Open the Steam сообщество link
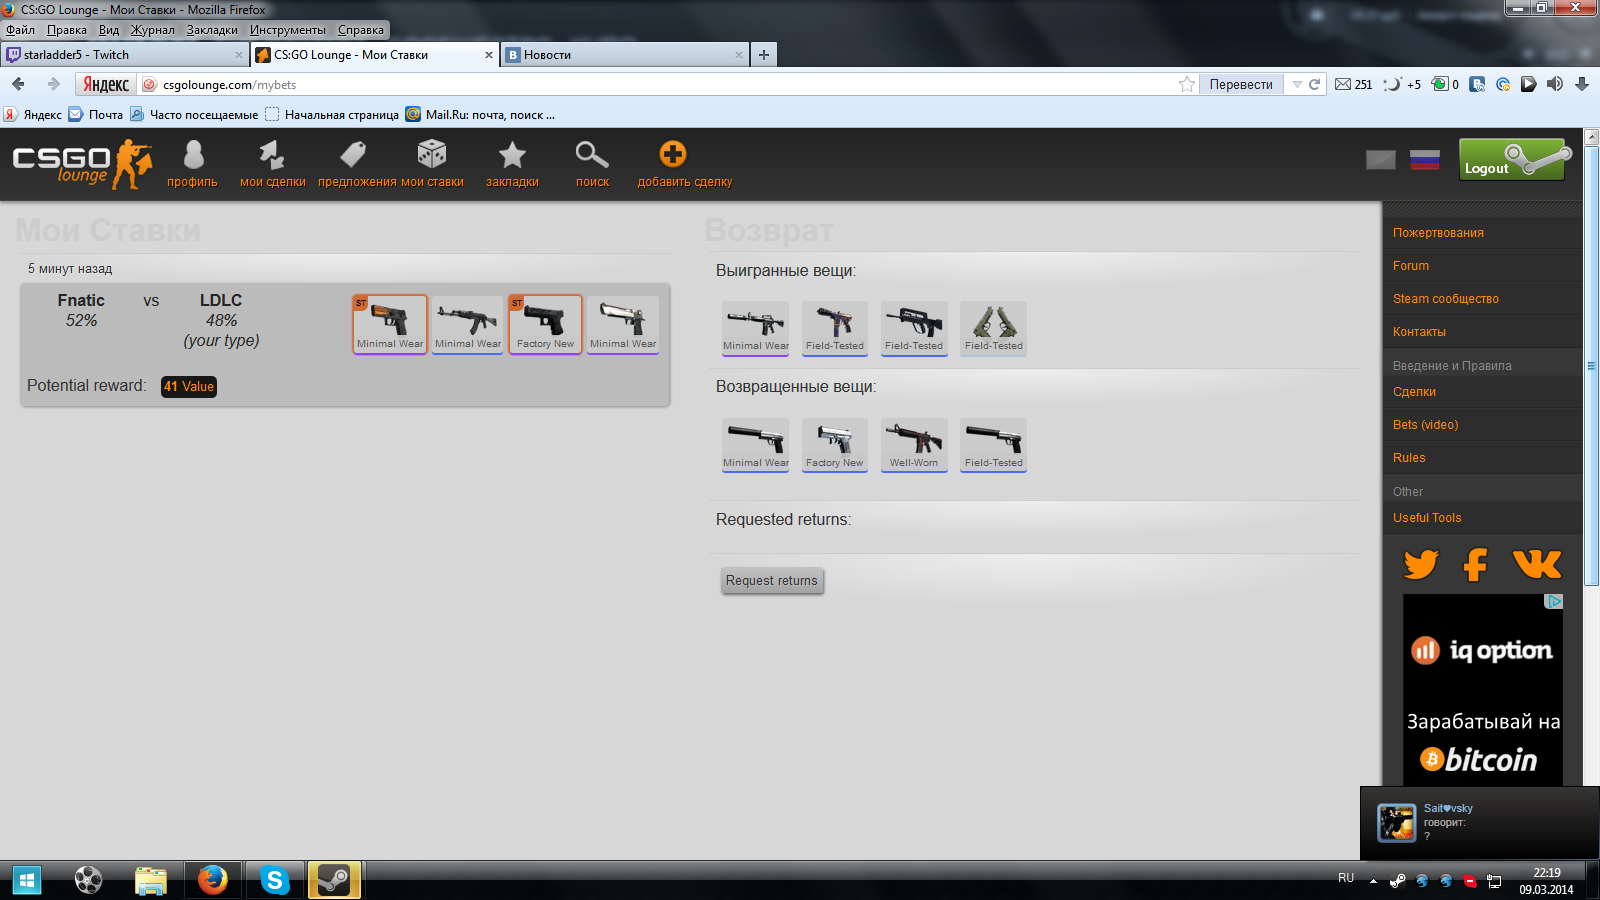The height and width of the screenshot is (900, 1600). [1446, 299]
